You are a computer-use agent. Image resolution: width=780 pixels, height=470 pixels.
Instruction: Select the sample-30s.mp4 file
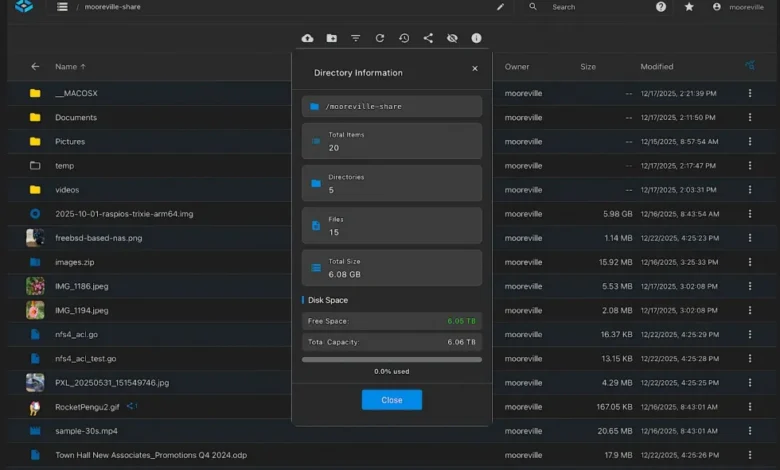coord(86,431)
